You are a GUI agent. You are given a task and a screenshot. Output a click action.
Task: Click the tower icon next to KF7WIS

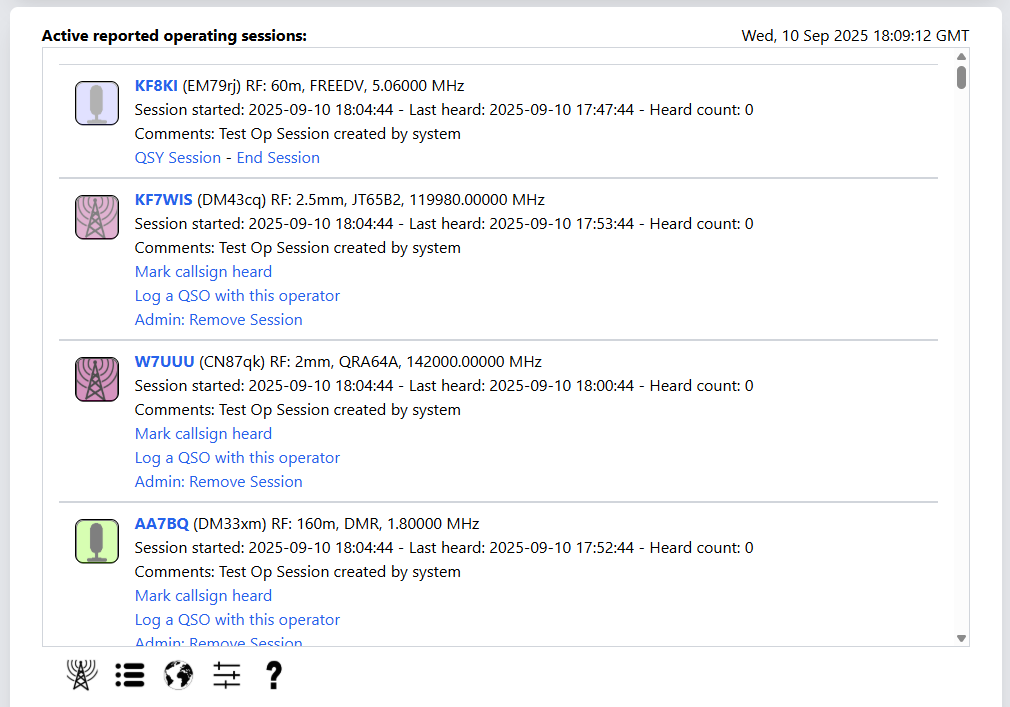[x=97, y=218]
